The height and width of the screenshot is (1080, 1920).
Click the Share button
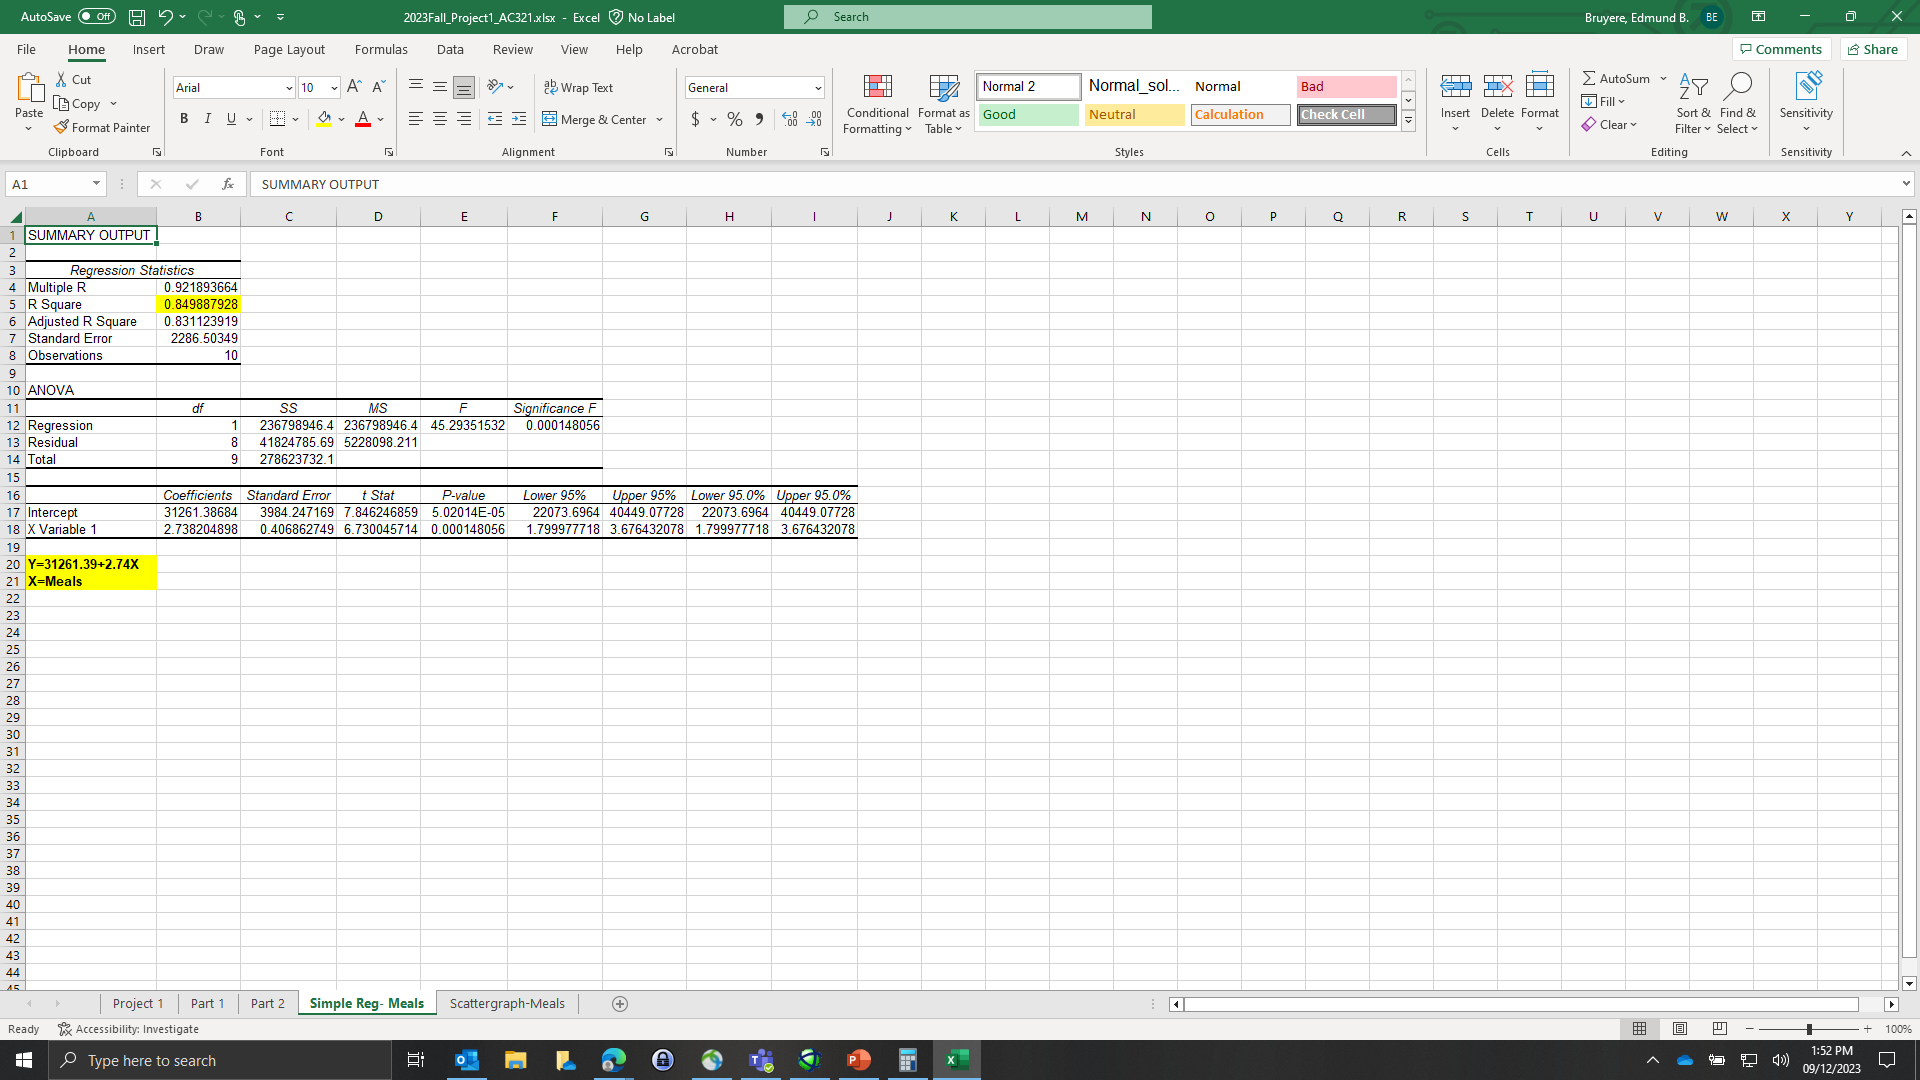[1872, 49]
